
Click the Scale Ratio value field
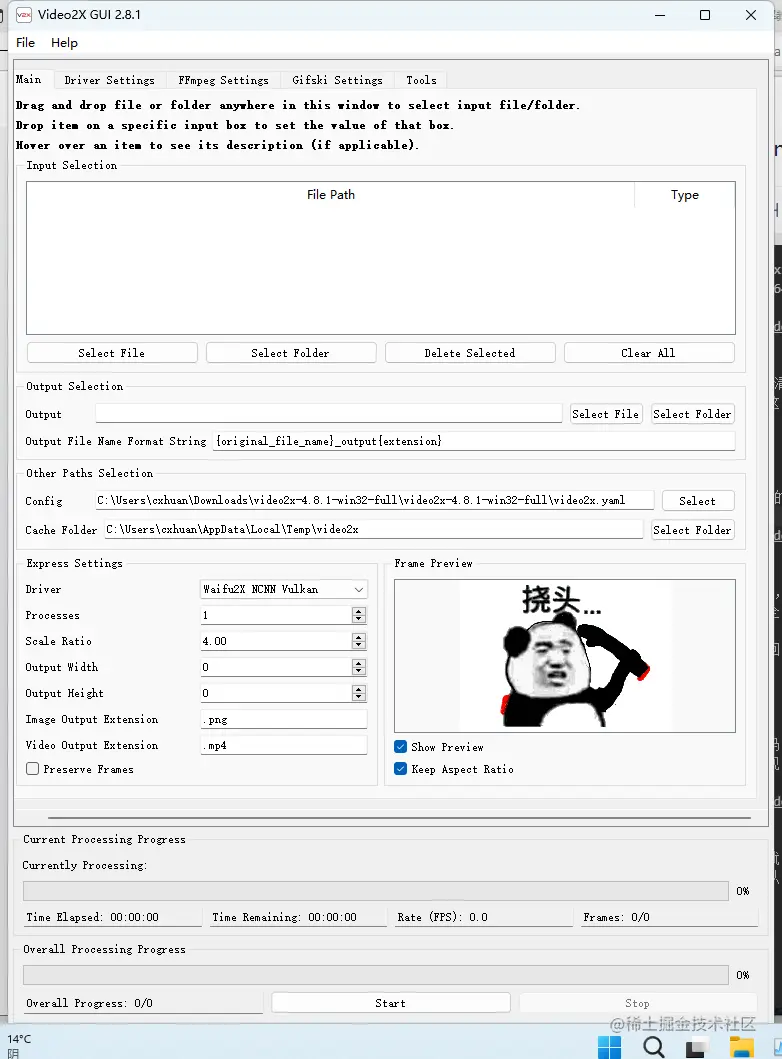[276, 641]
